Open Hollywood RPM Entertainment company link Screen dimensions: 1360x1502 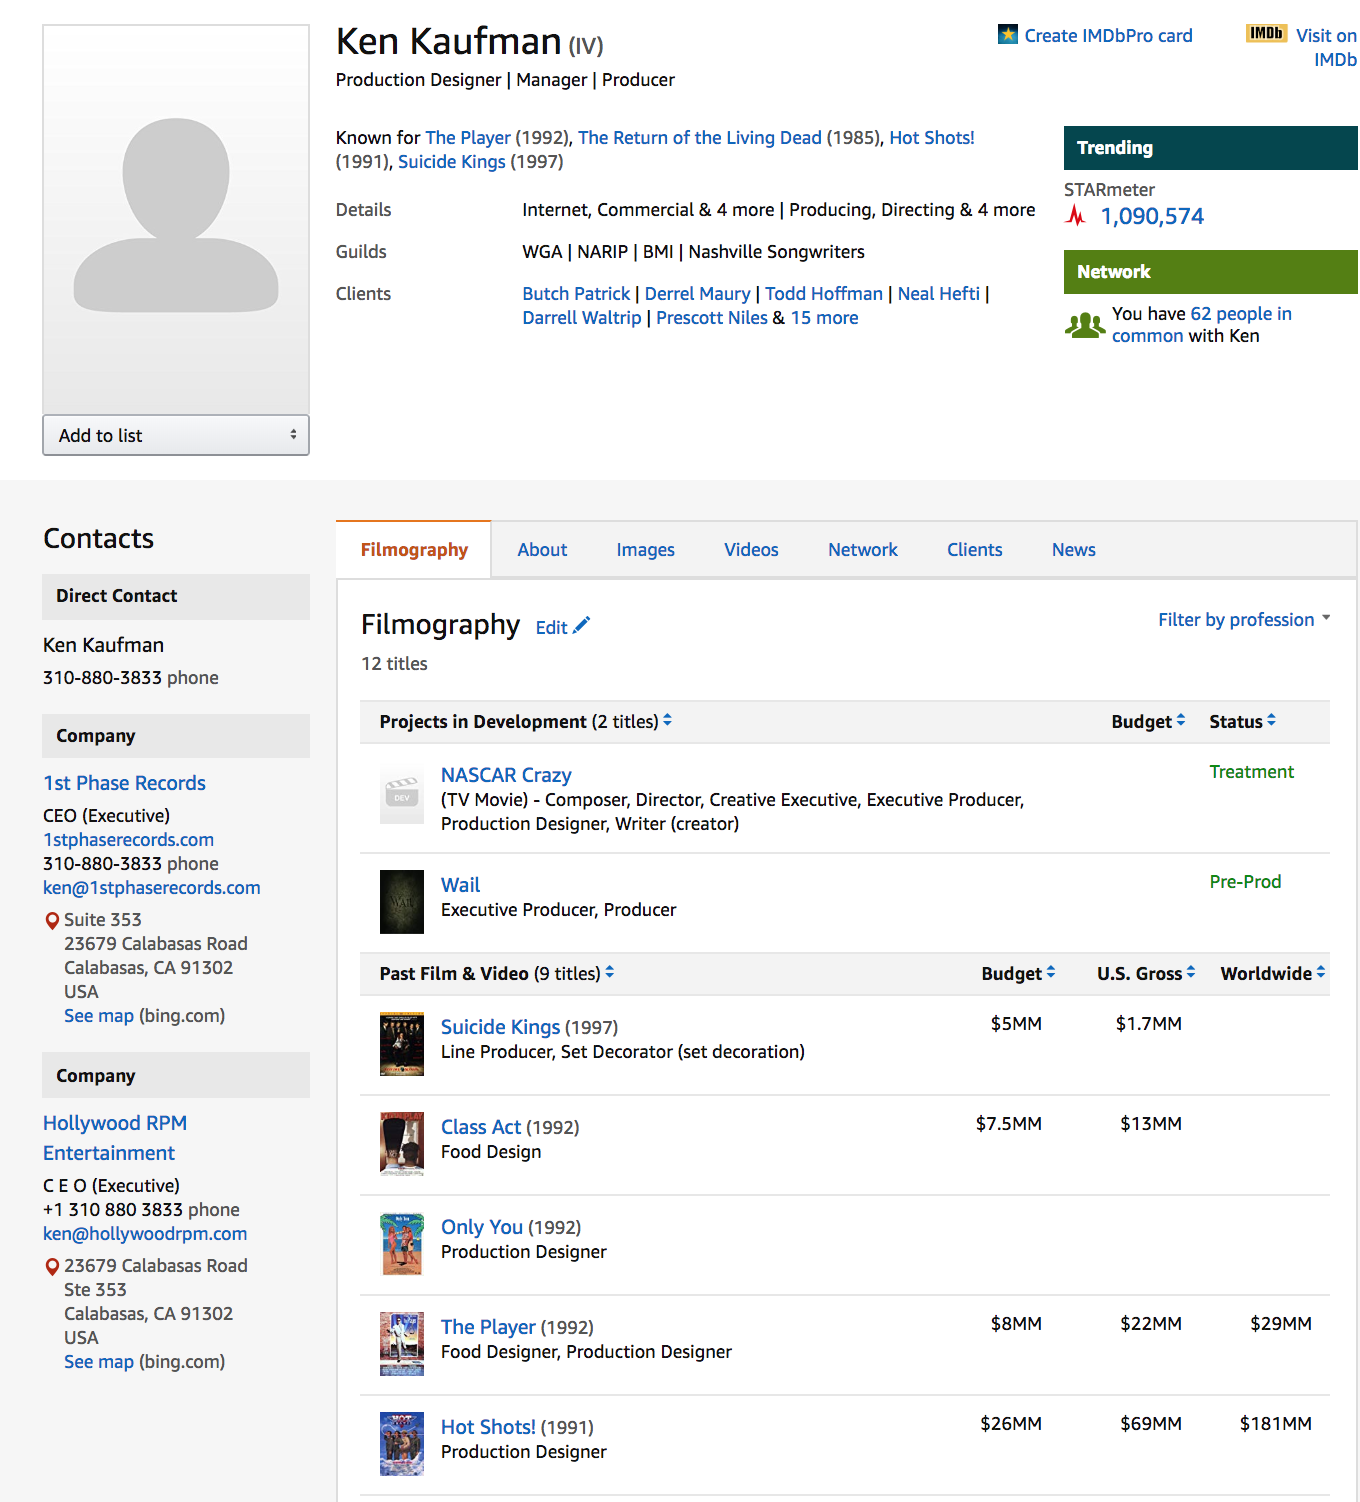(115, 1138)
